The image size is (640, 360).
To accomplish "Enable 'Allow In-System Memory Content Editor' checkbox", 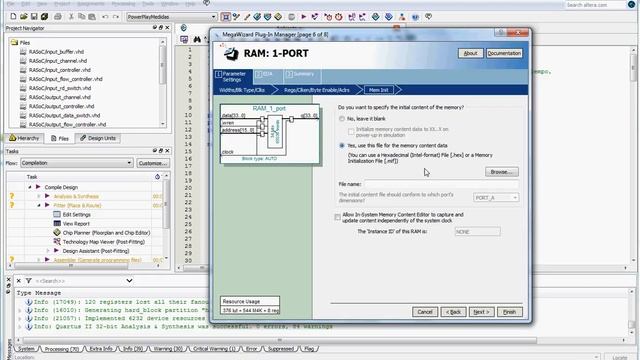I will (338, 217).
